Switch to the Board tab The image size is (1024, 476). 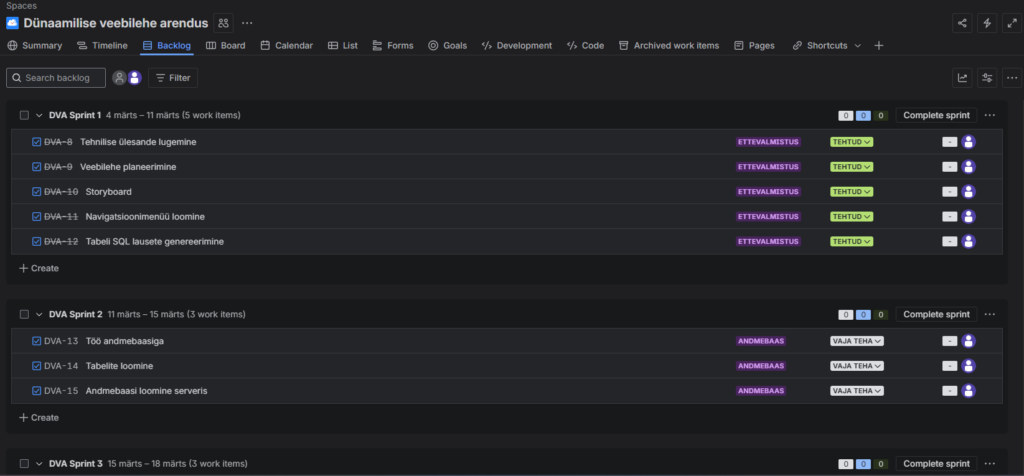click(226, 45)
